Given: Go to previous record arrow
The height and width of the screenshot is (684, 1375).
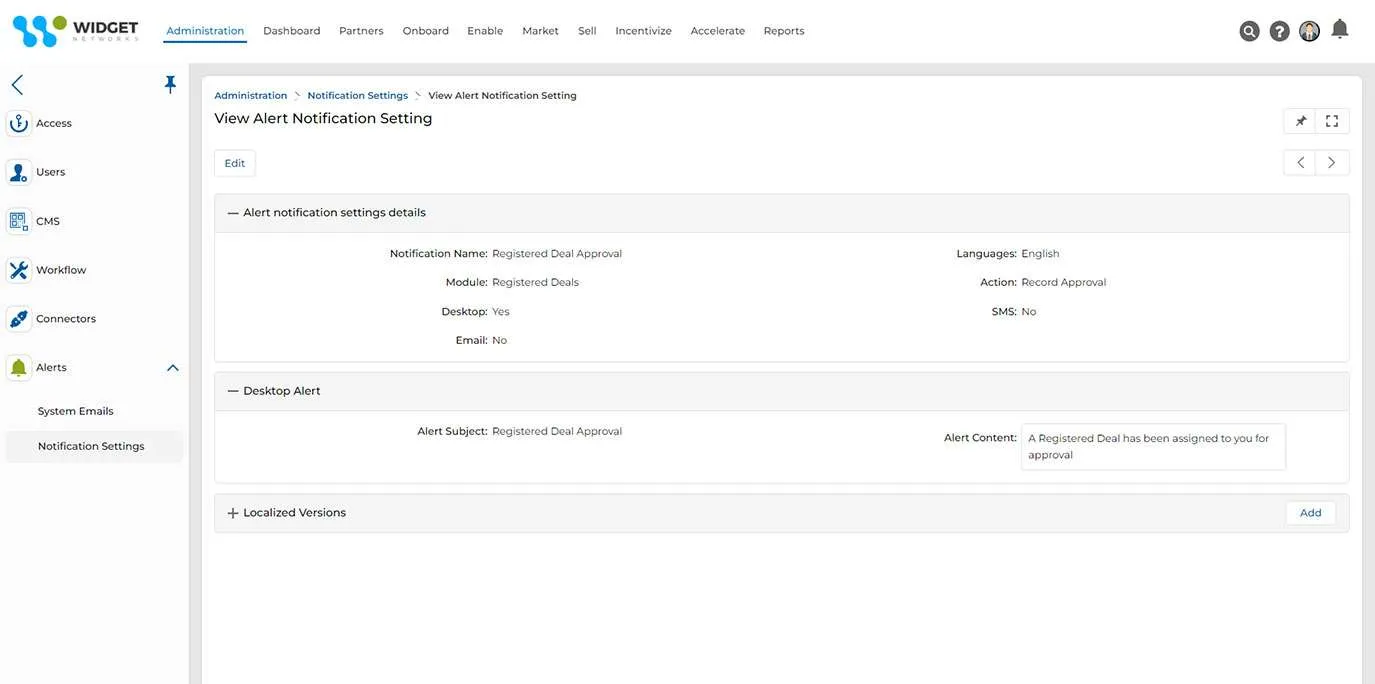Looking at the screenshot, I should [x=1300, y=163].
